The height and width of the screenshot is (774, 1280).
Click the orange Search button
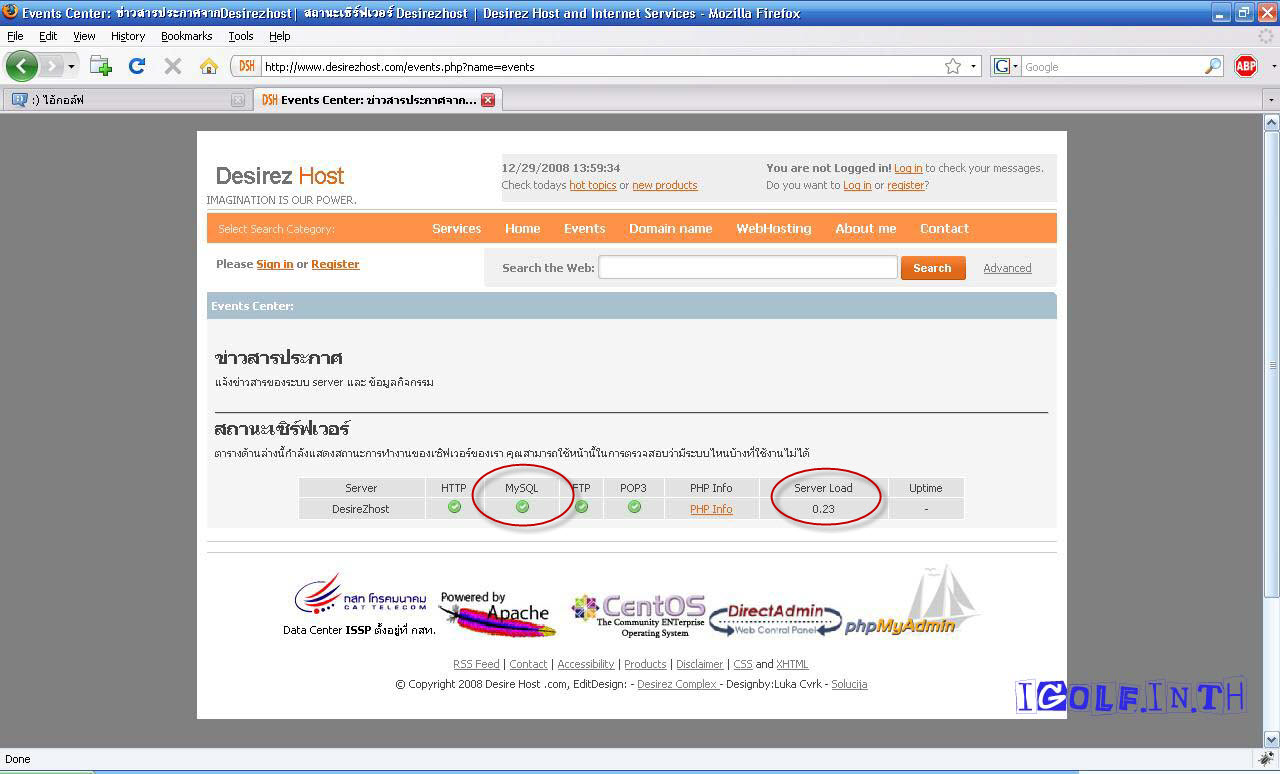(x=932, y=268)
